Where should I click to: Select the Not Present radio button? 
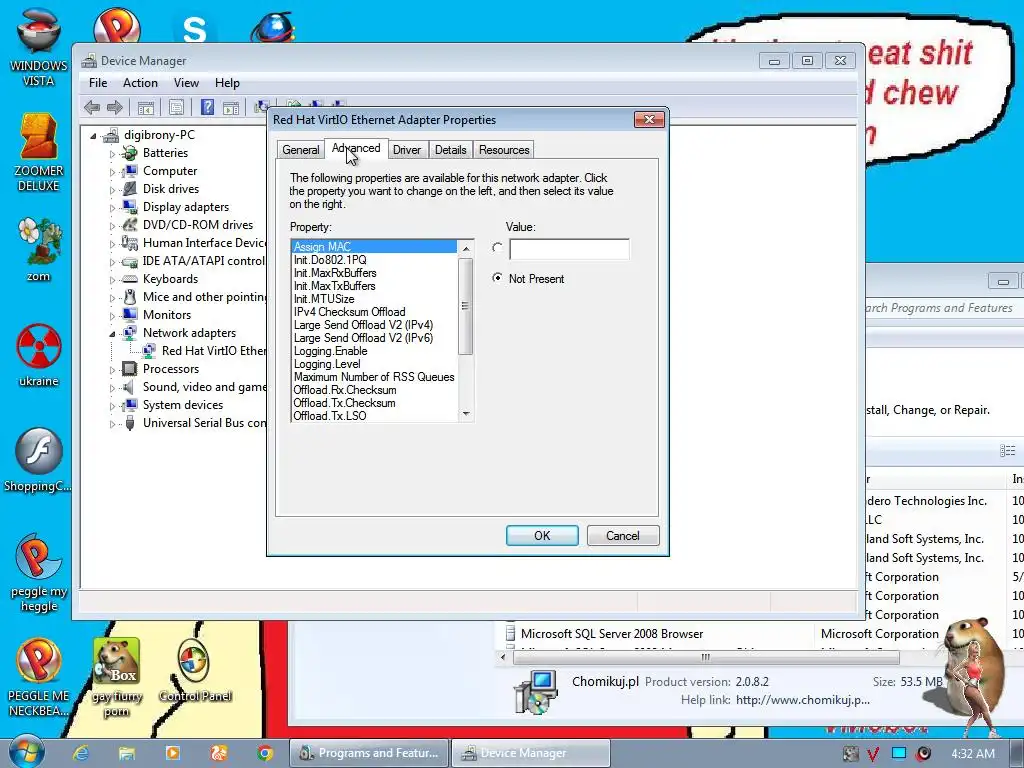[498, 278]
